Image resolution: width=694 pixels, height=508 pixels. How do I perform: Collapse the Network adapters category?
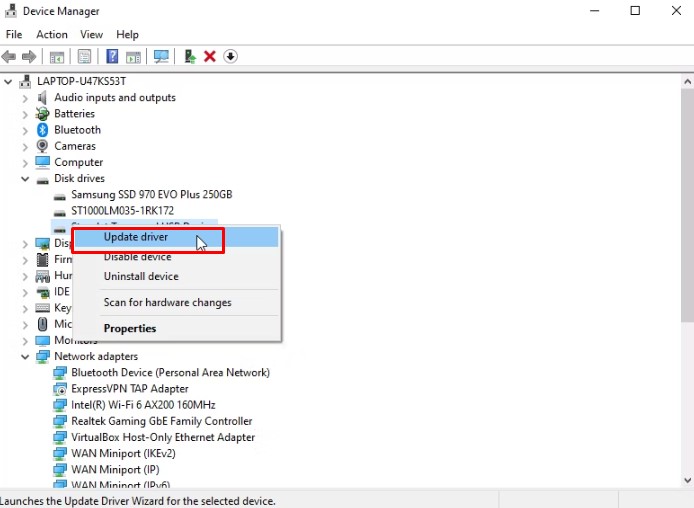[x=25, y=357]
